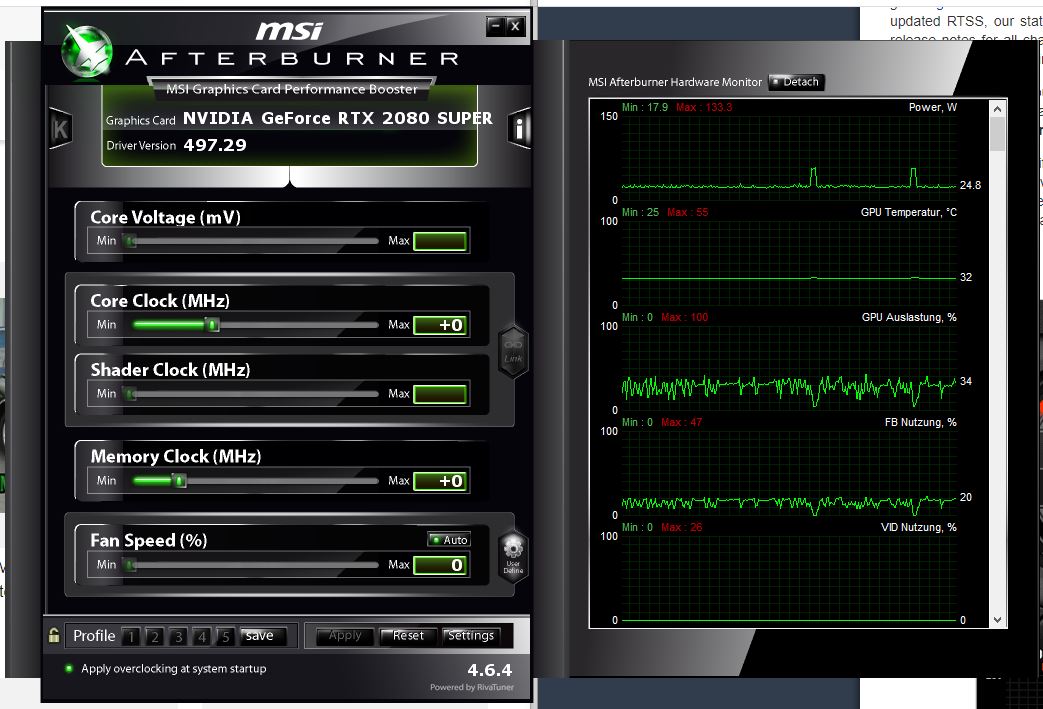Screen dimensions: 1043x709
Task: Click the Shader Clock value field
Action: click(x=440, y=394)
